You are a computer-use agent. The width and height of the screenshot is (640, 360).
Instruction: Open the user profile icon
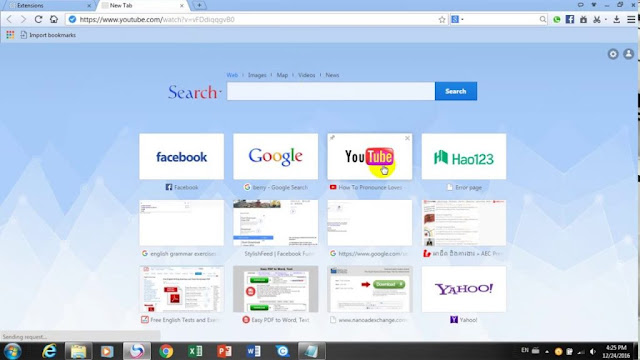click(629, 54)
